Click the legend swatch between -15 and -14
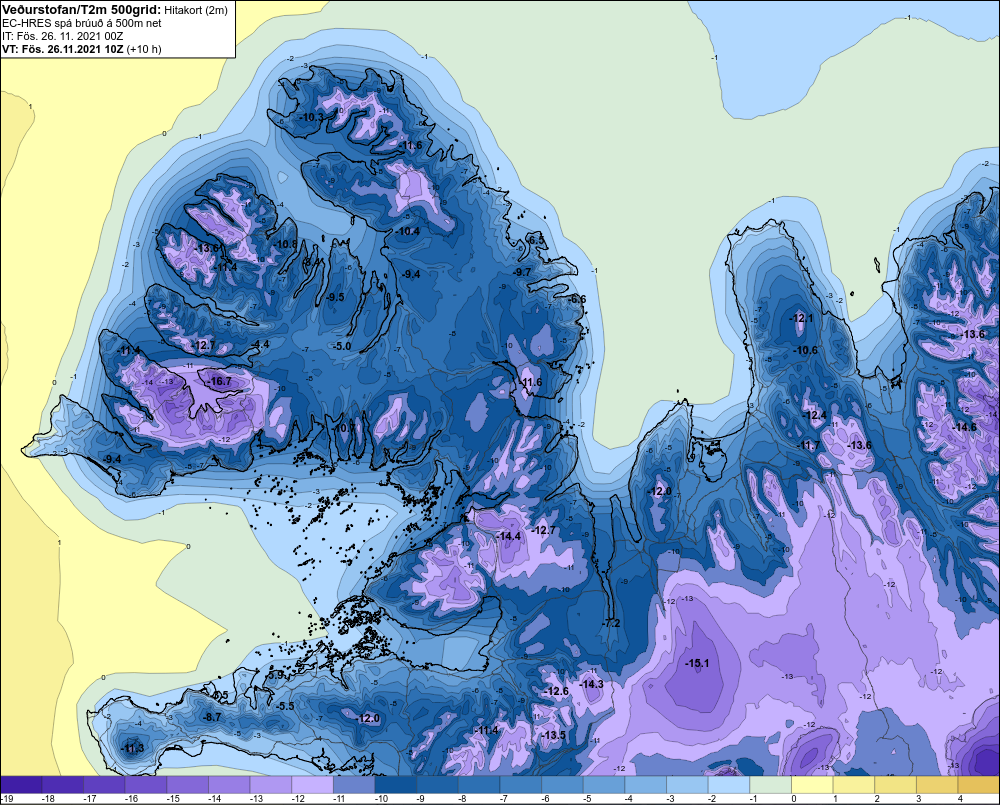The width and height of the screenshot is (1000, 805). [188, 784]
